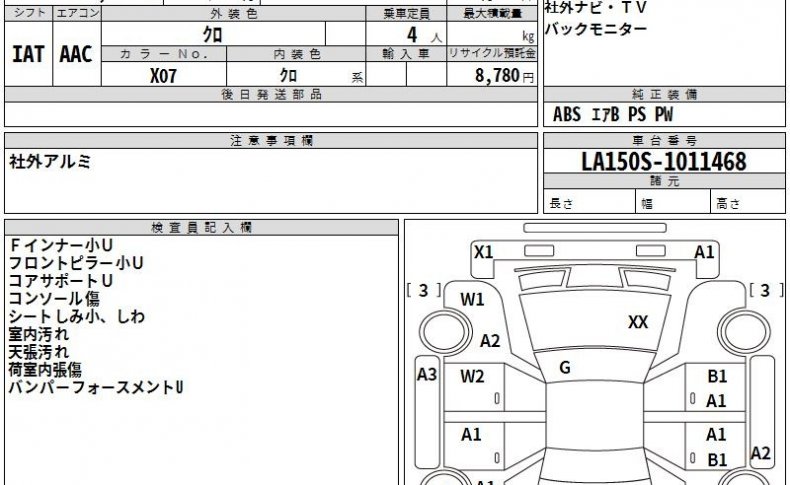Select the 最大積載量 header

[x=492, y=14]
